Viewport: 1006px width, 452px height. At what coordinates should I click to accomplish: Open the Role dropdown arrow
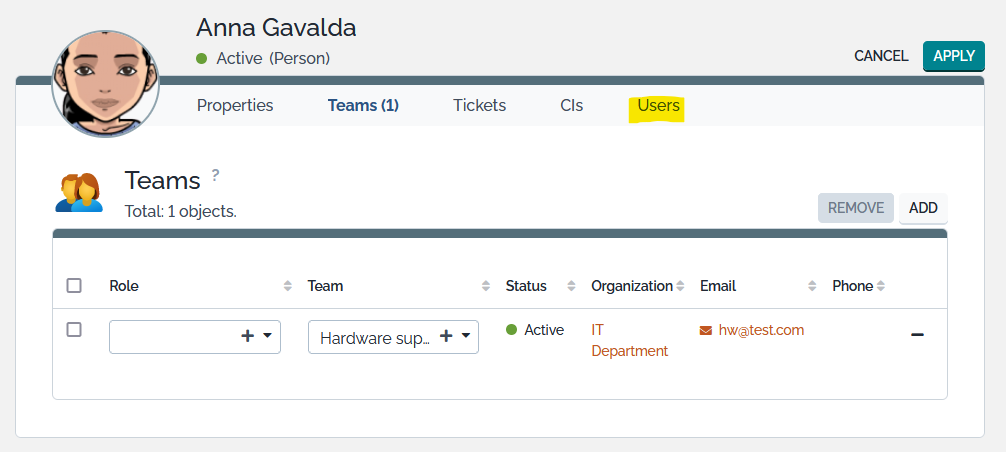click(267, 337)
